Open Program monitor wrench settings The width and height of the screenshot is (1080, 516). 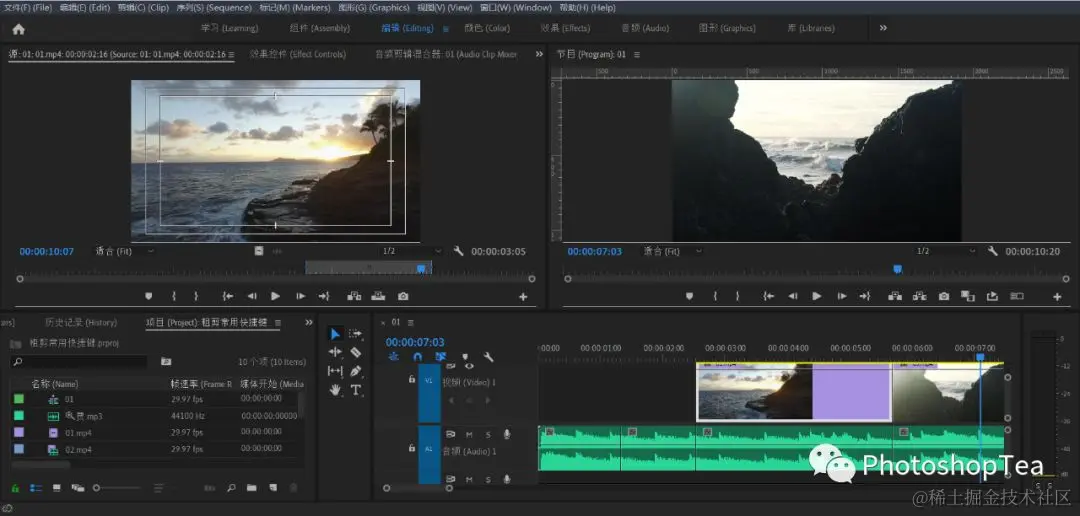click(x=993, y=251)
